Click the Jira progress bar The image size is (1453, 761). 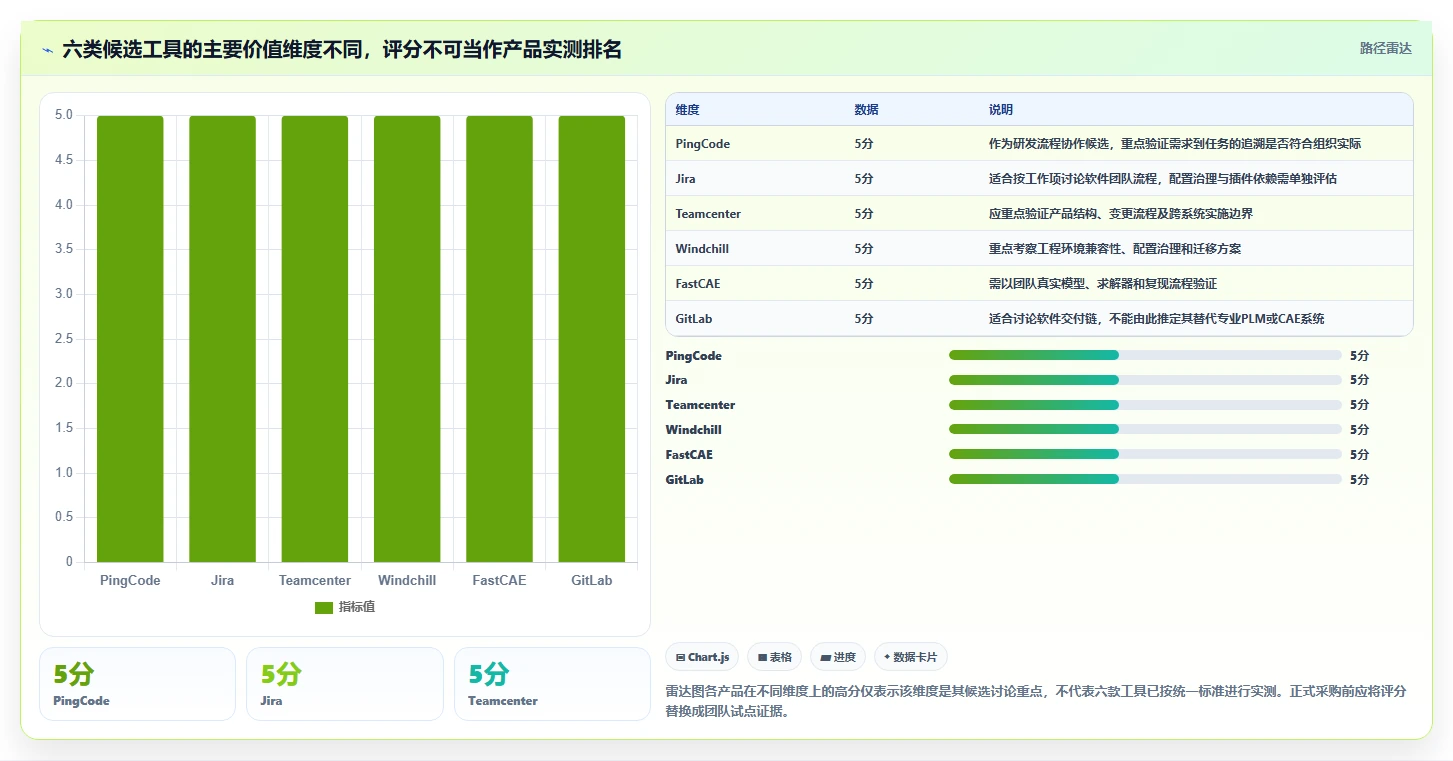(1145, 380)
